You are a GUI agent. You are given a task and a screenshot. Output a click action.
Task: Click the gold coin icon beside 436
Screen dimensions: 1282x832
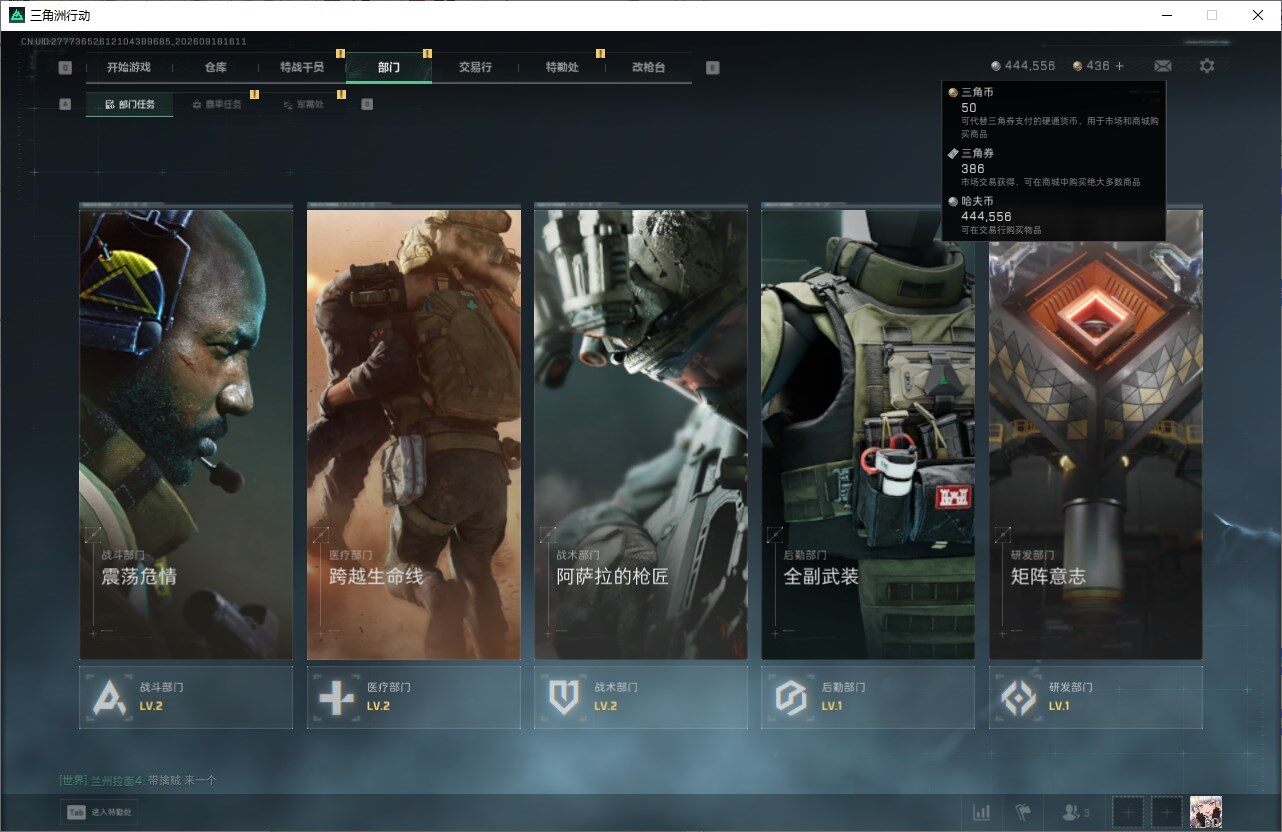tap(1078, 66)
